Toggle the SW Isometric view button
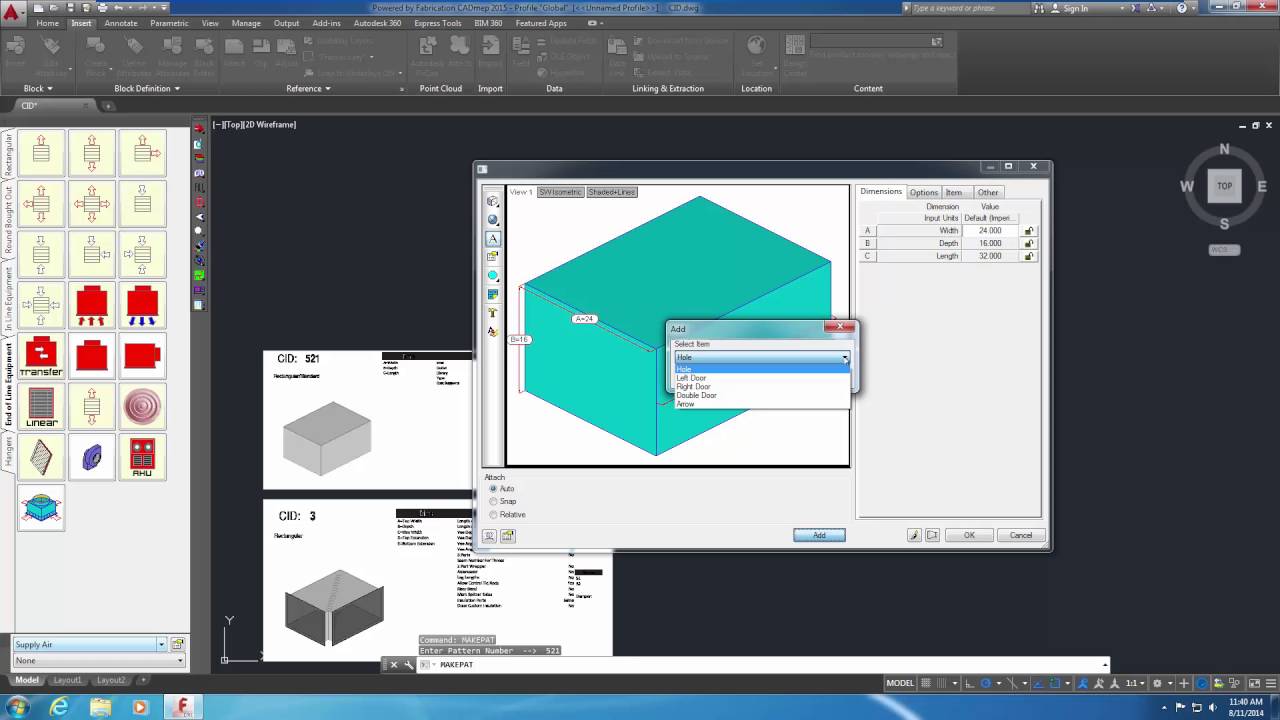This screenshot has width=1280, height=720. click(560, 192)
